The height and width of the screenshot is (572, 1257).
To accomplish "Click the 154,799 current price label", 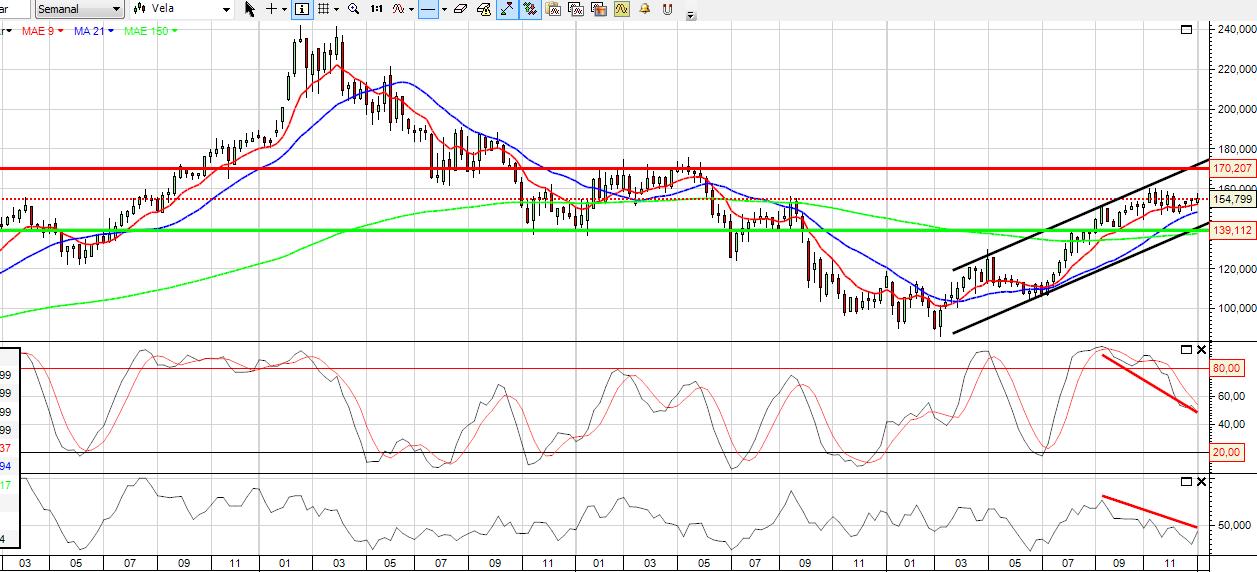I will (x=1233, y=199).
